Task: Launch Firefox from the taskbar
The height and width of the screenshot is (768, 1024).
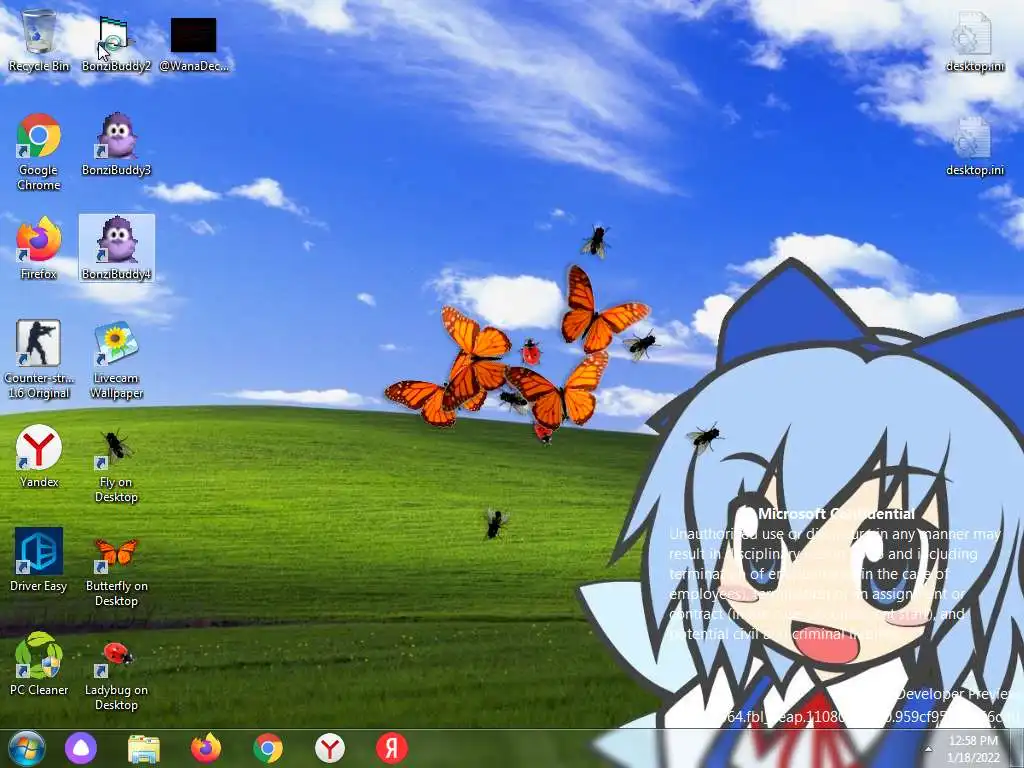Action: 206,748
